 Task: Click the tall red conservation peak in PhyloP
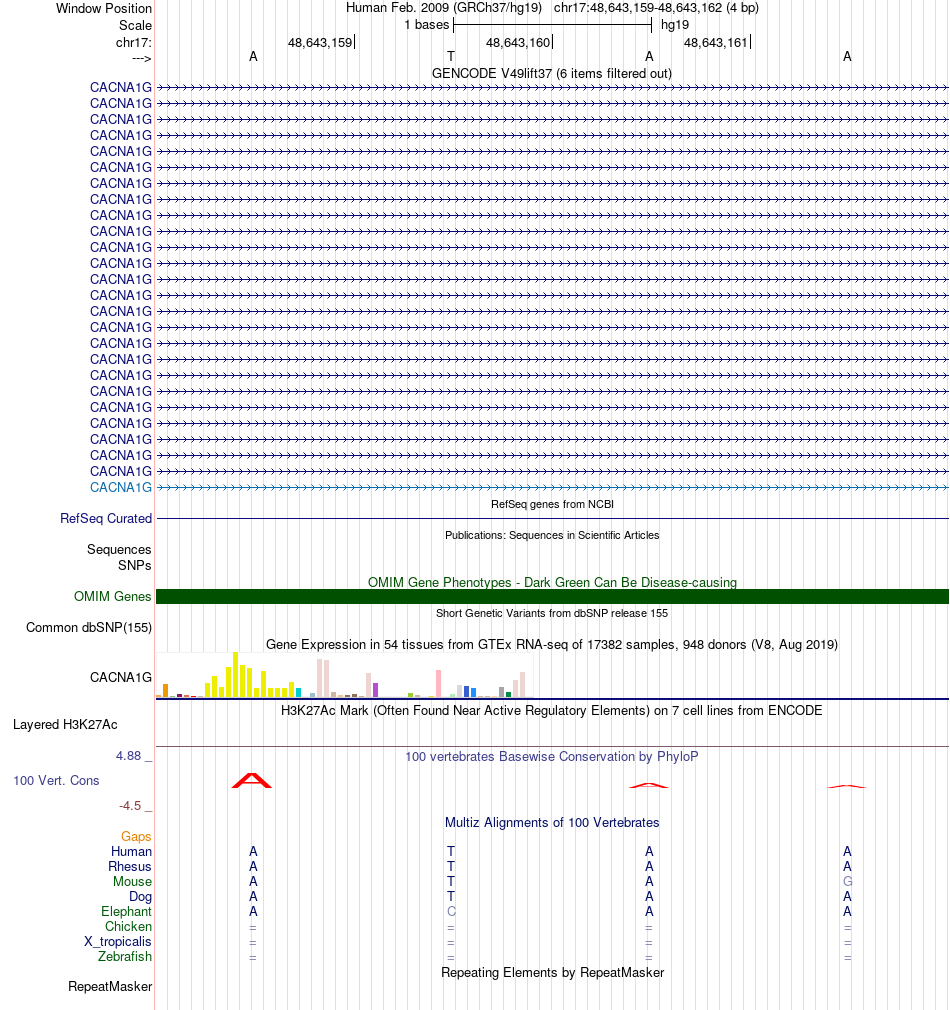pyautogui.click(x=252, y=780)
